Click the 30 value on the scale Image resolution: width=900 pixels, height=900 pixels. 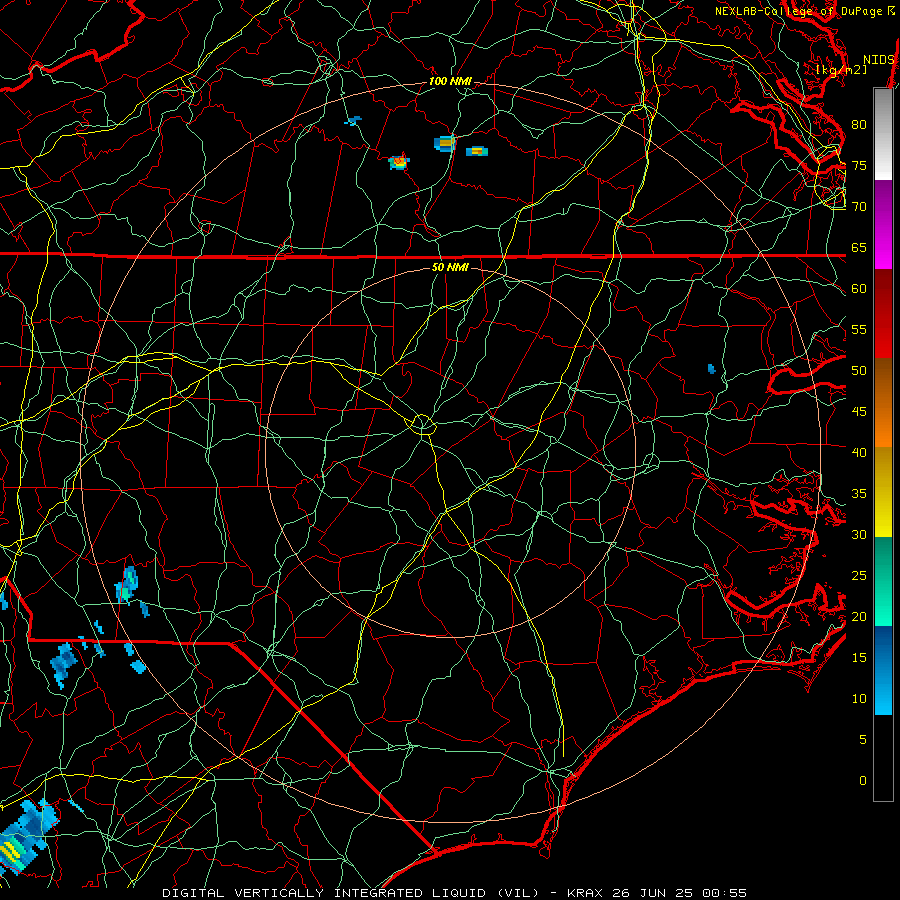[x=859, y=534]
